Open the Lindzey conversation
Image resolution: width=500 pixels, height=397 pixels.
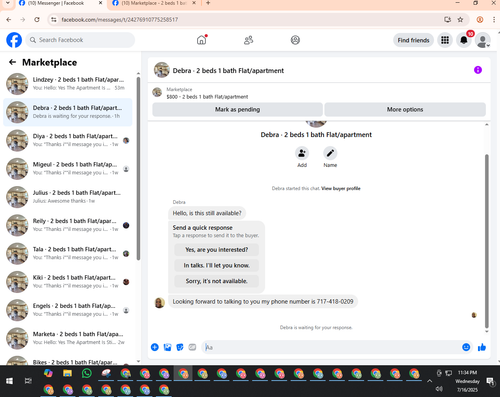point(68,84)
